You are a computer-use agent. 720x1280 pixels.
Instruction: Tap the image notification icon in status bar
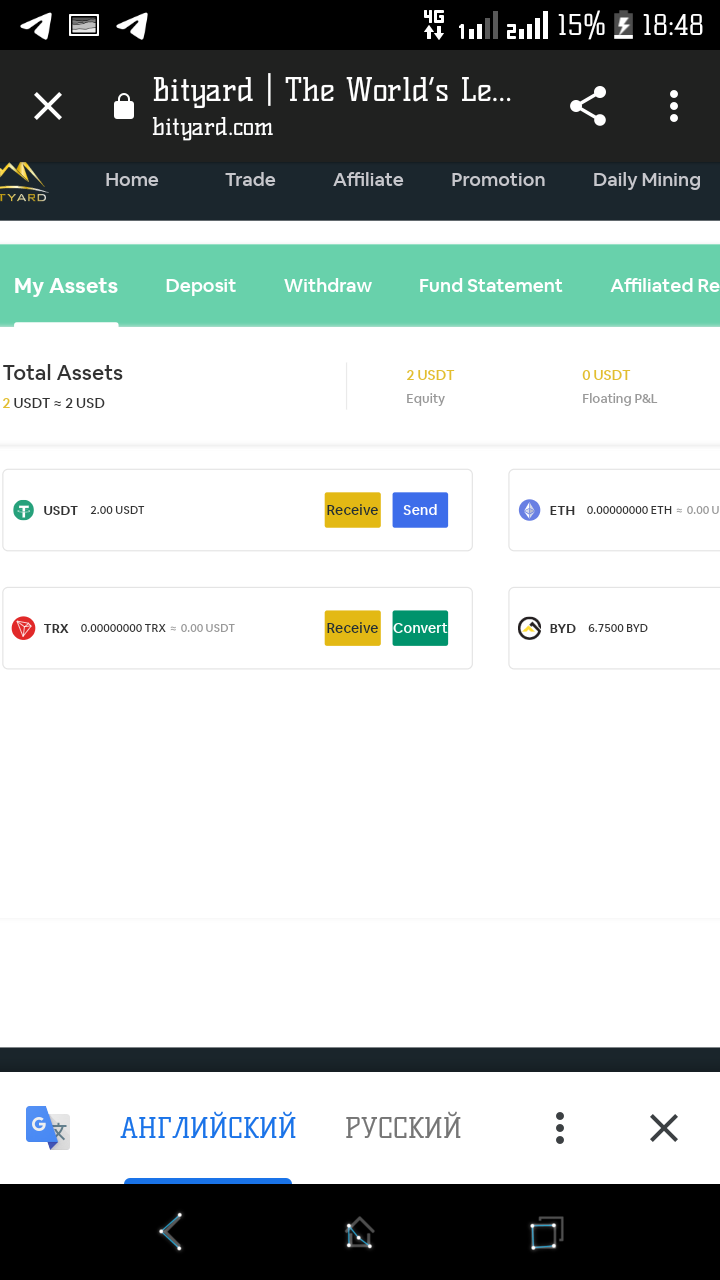tap(84, 25)
